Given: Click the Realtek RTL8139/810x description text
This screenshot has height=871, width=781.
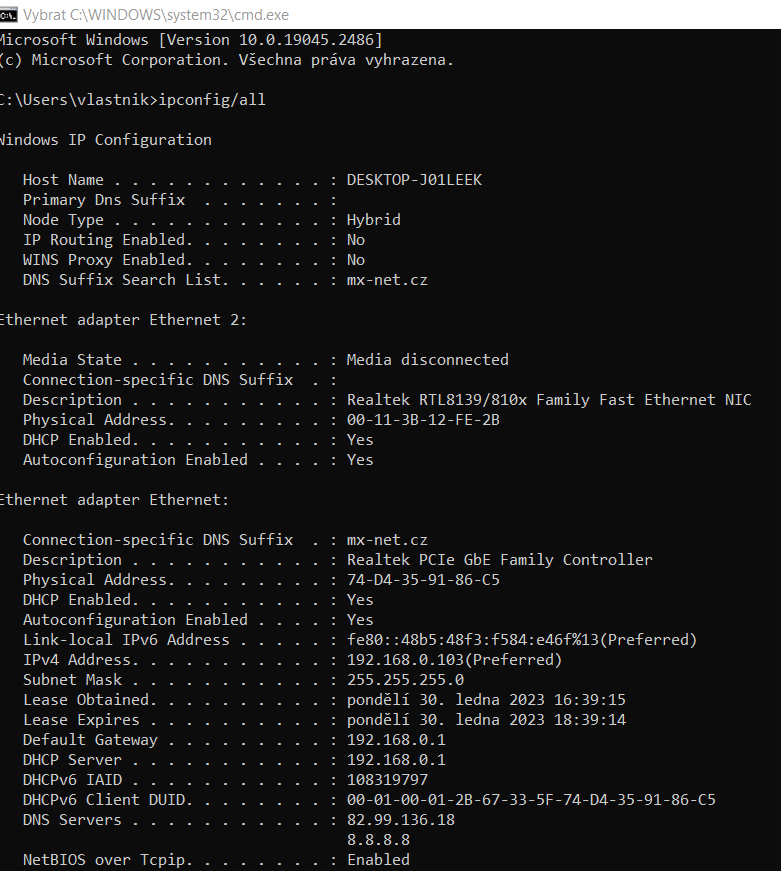Looking at the screenshot, I should [548, 400].
